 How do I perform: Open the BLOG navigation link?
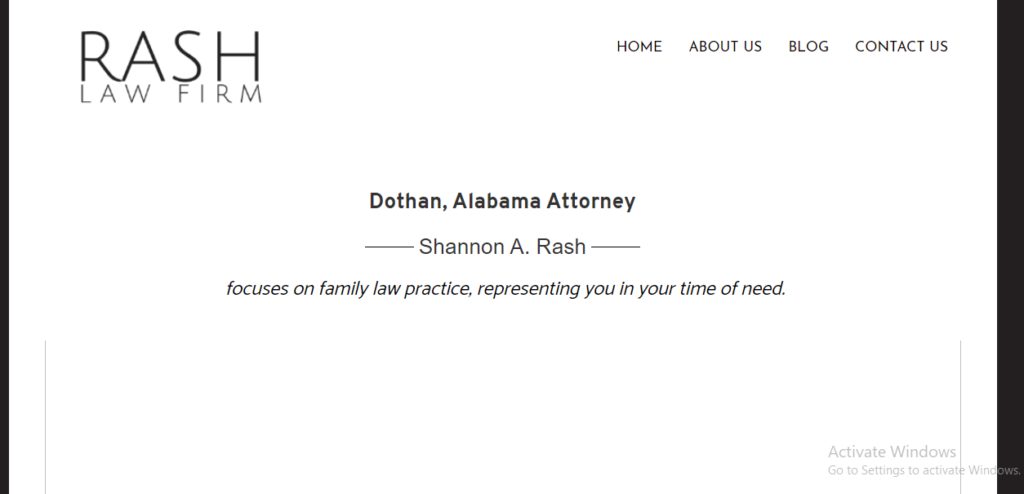point(808,46)
